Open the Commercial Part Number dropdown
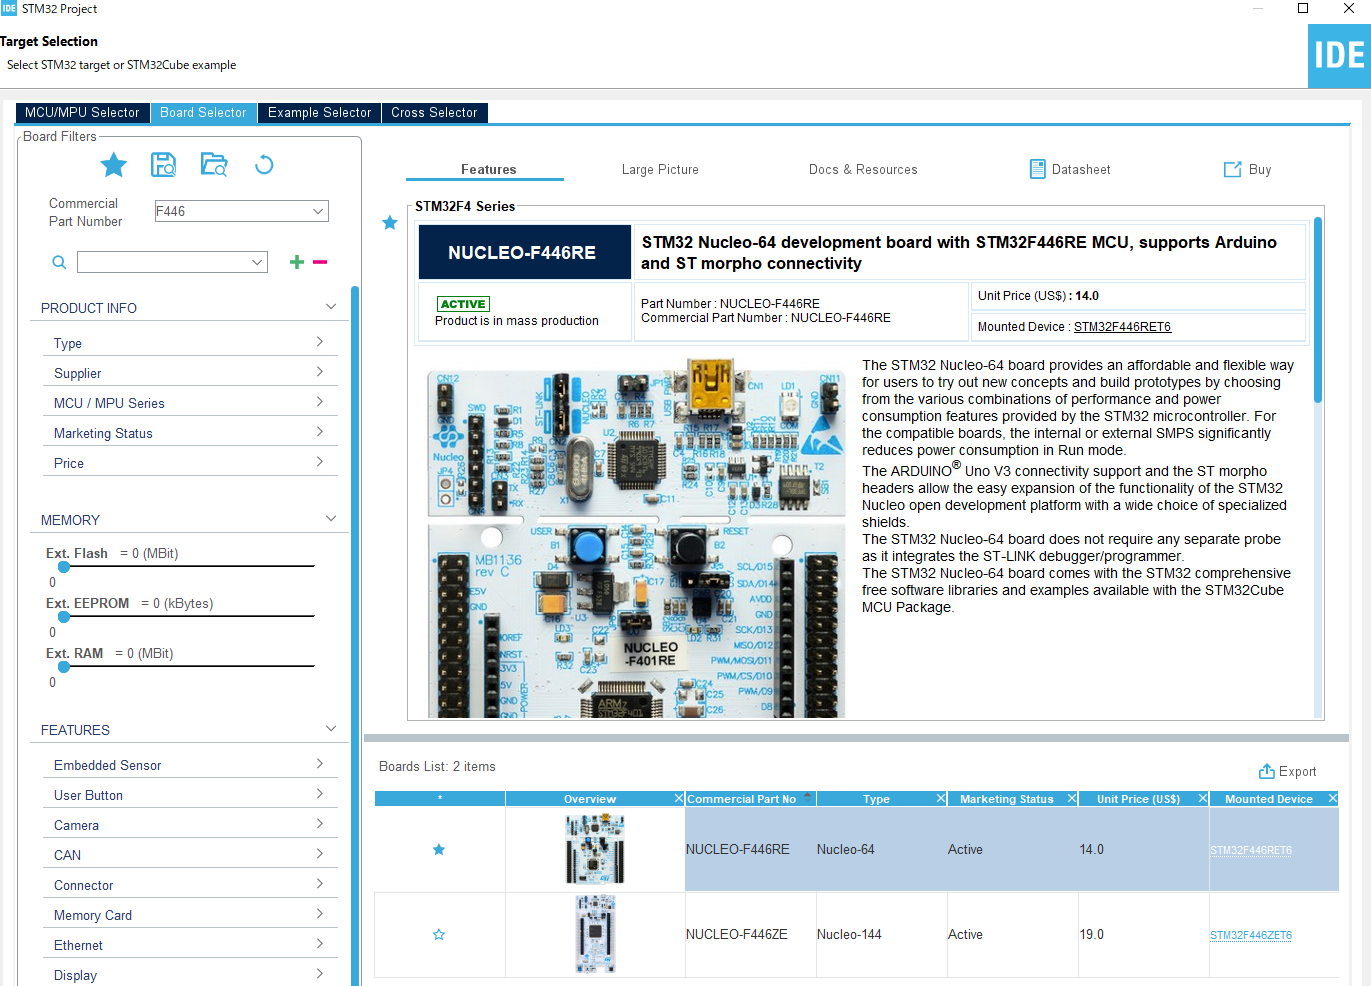Image resolution: width=1371 pixels, height=986 pixels. click(x=318, y=211)
